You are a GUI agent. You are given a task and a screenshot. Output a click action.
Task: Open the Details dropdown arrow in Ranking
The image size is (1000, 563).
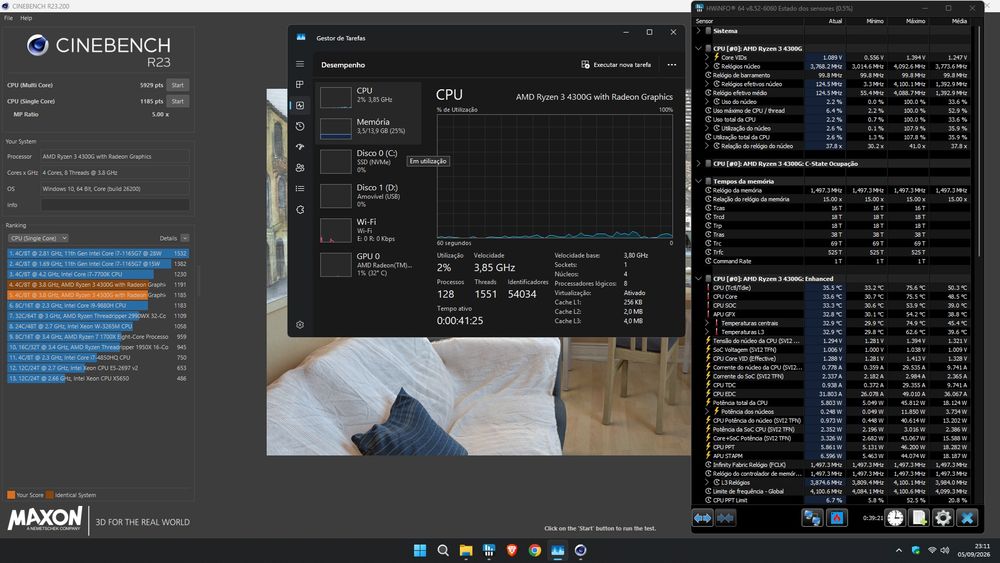(x=184, y=238)
